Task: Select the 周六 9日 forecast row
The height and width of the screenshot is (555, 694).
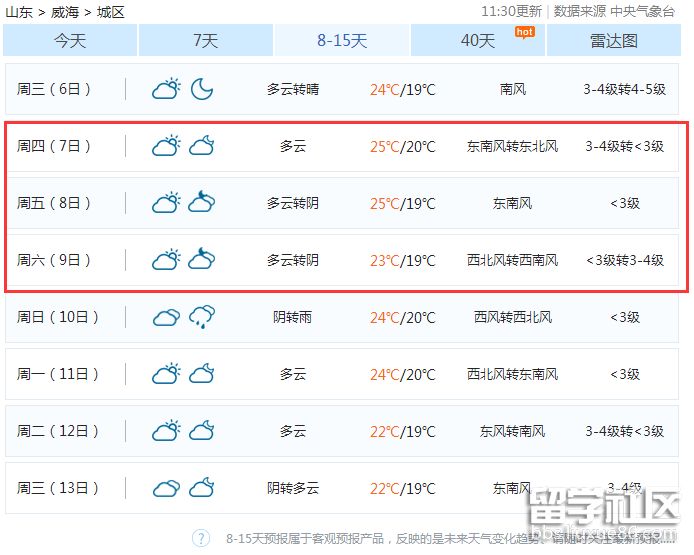Action: pyautogui.click(x=347, y=261)
